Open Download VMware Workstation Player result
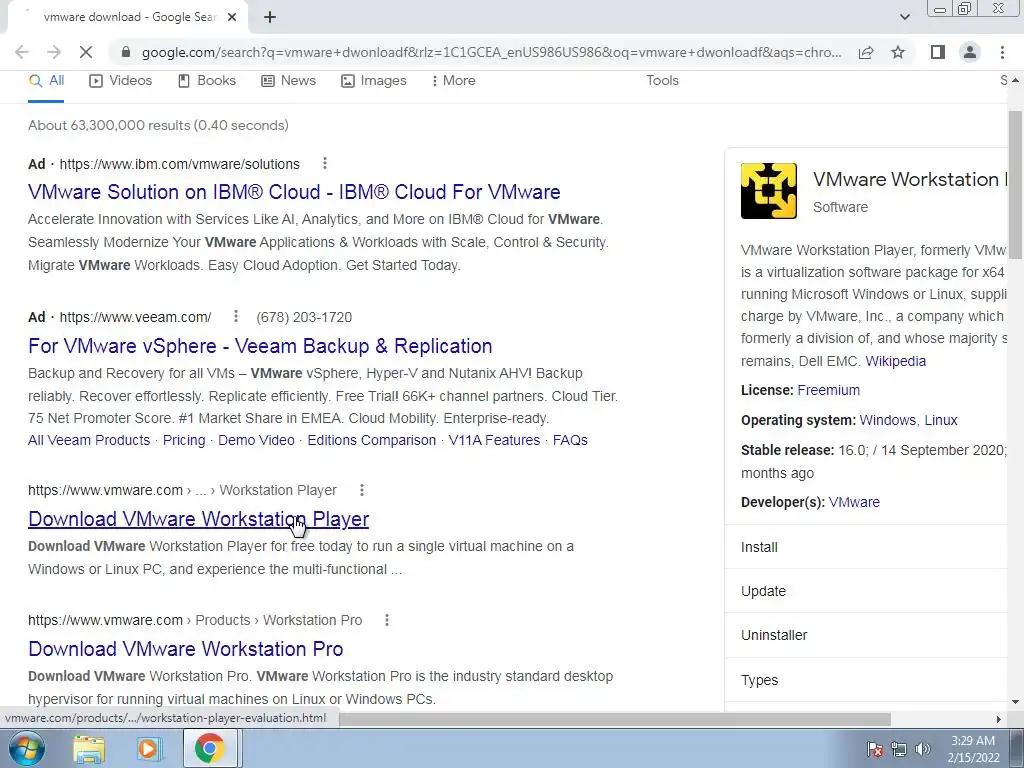1024x768 pixels. (x=199, y=519)
